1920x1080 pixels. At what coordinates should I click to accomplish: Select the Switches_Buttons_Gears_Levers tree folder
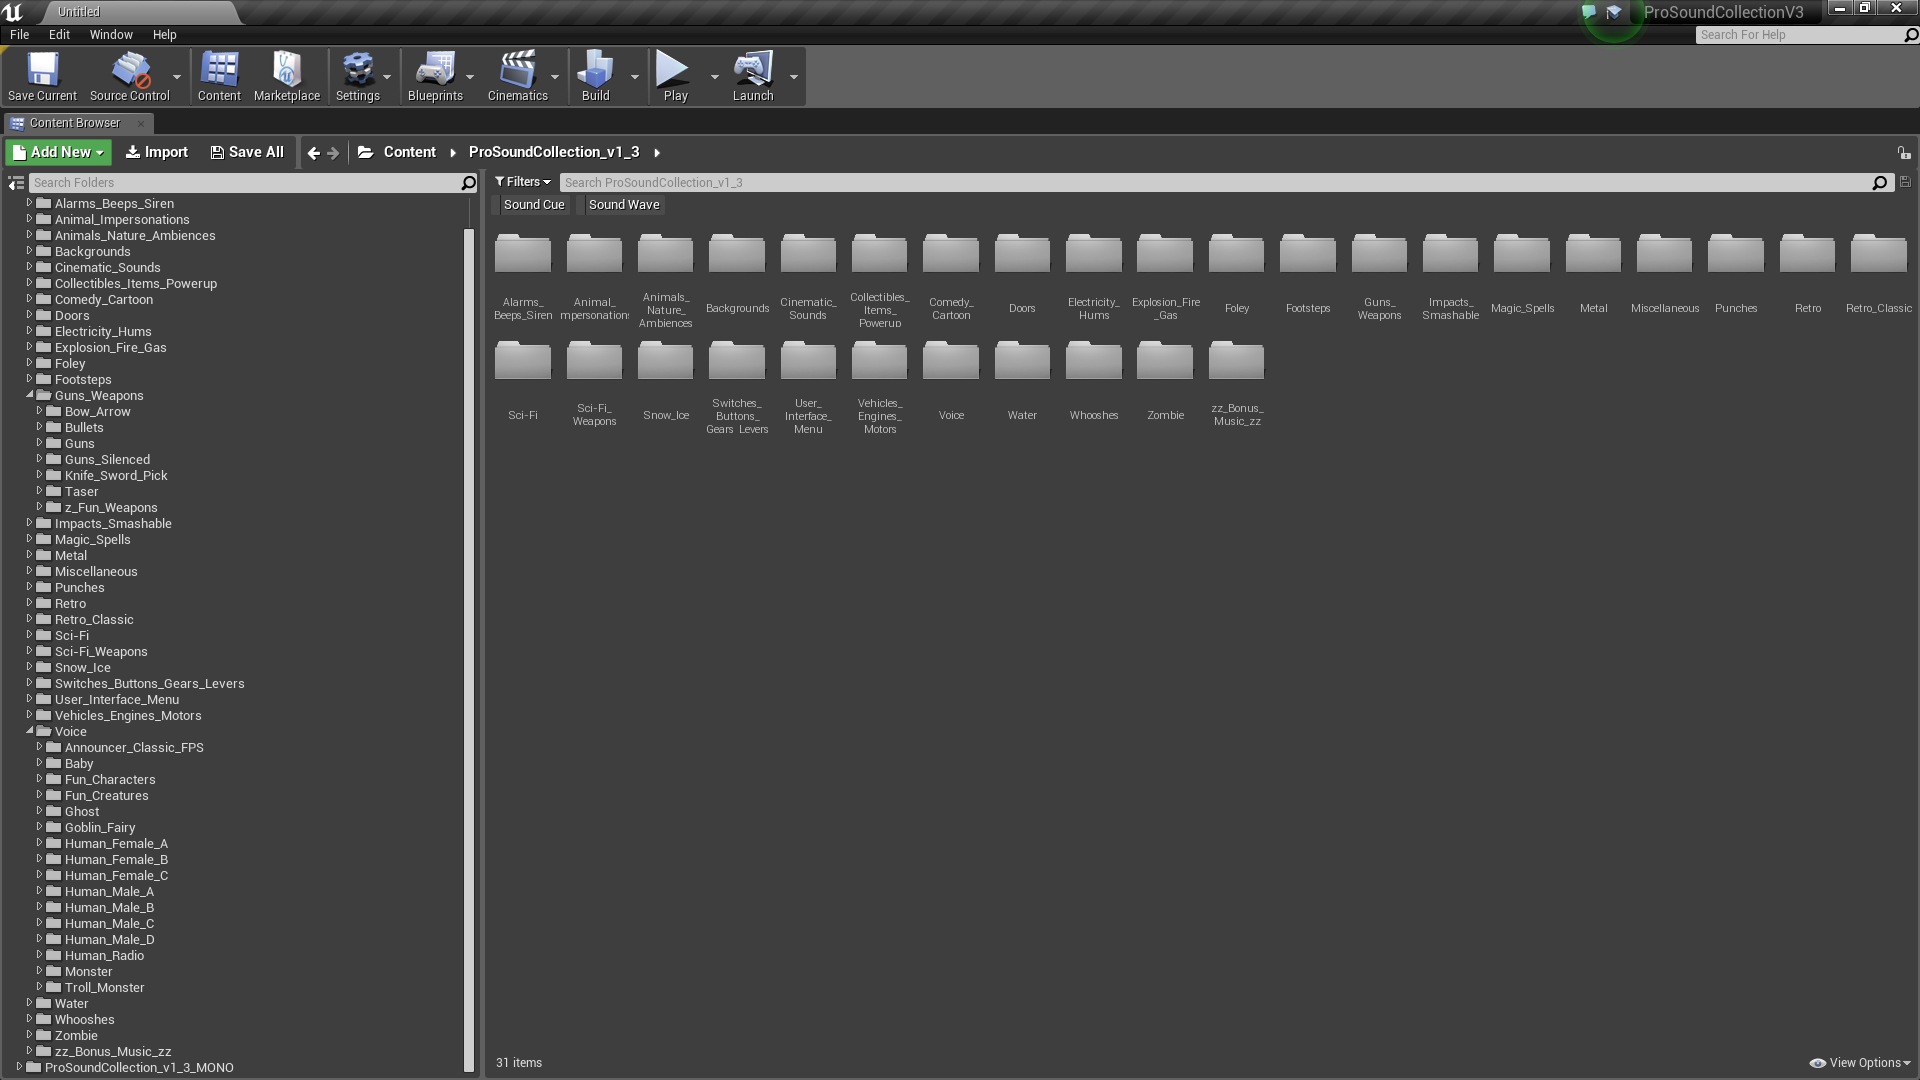149,683
